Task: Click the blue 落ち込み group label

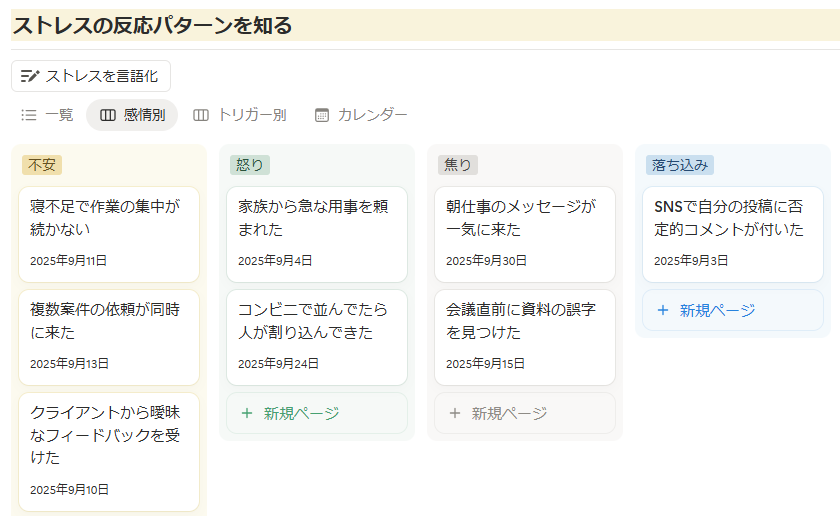Action: [679, 165]
